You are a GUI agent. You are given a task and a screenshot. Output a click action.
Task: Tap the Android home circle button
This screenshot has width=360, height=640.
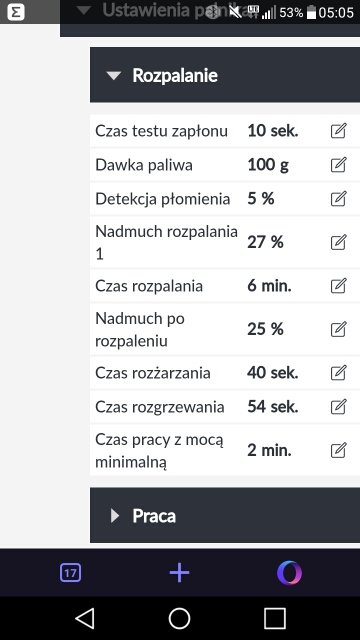coord(180,618)
